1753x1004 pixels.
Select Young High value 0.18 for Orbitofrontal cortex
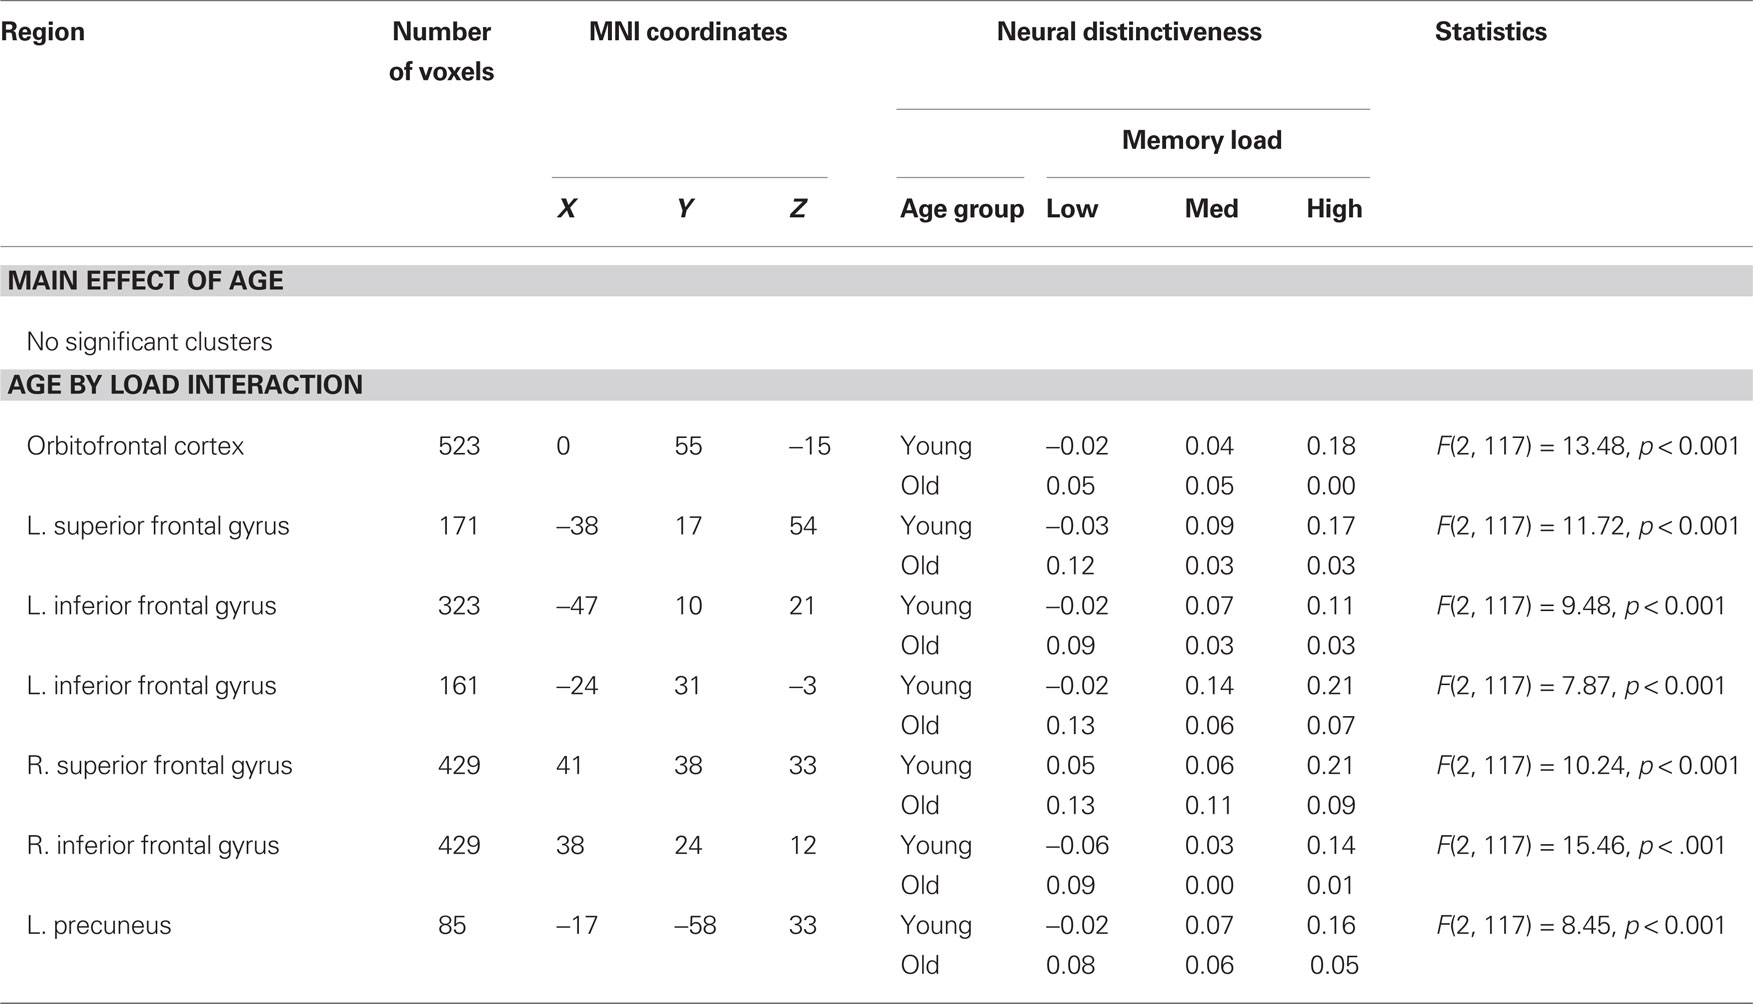(x=1331, y=446)
